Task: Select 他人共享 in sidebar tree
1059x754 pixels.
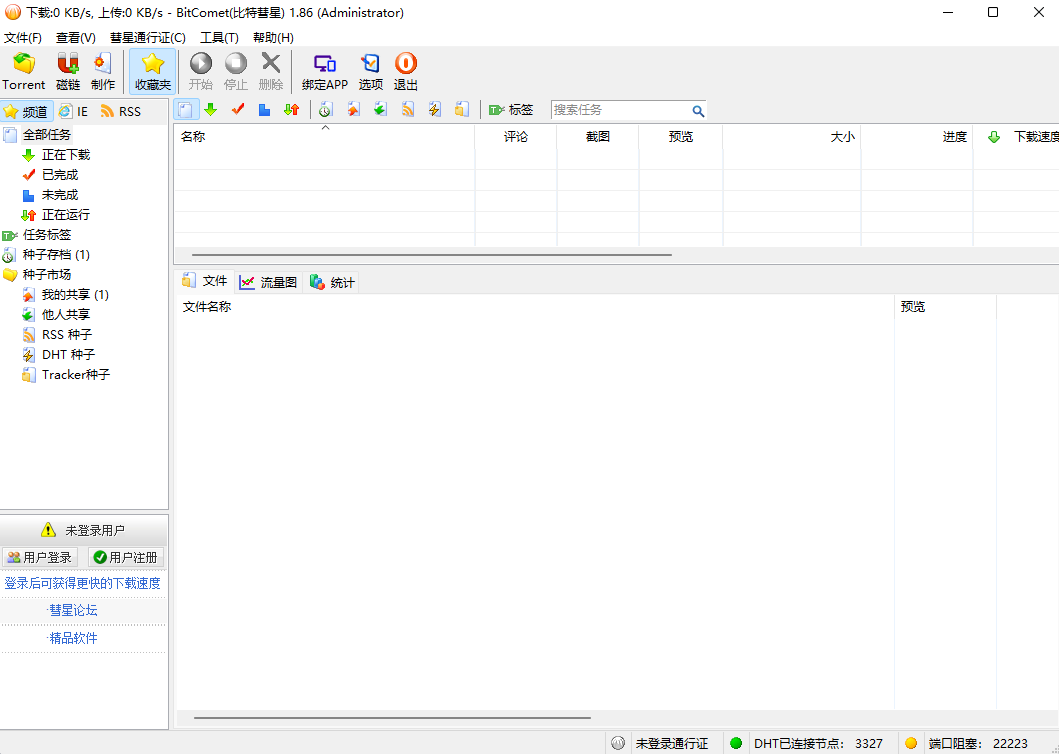Action: click(x=66, y=314)
